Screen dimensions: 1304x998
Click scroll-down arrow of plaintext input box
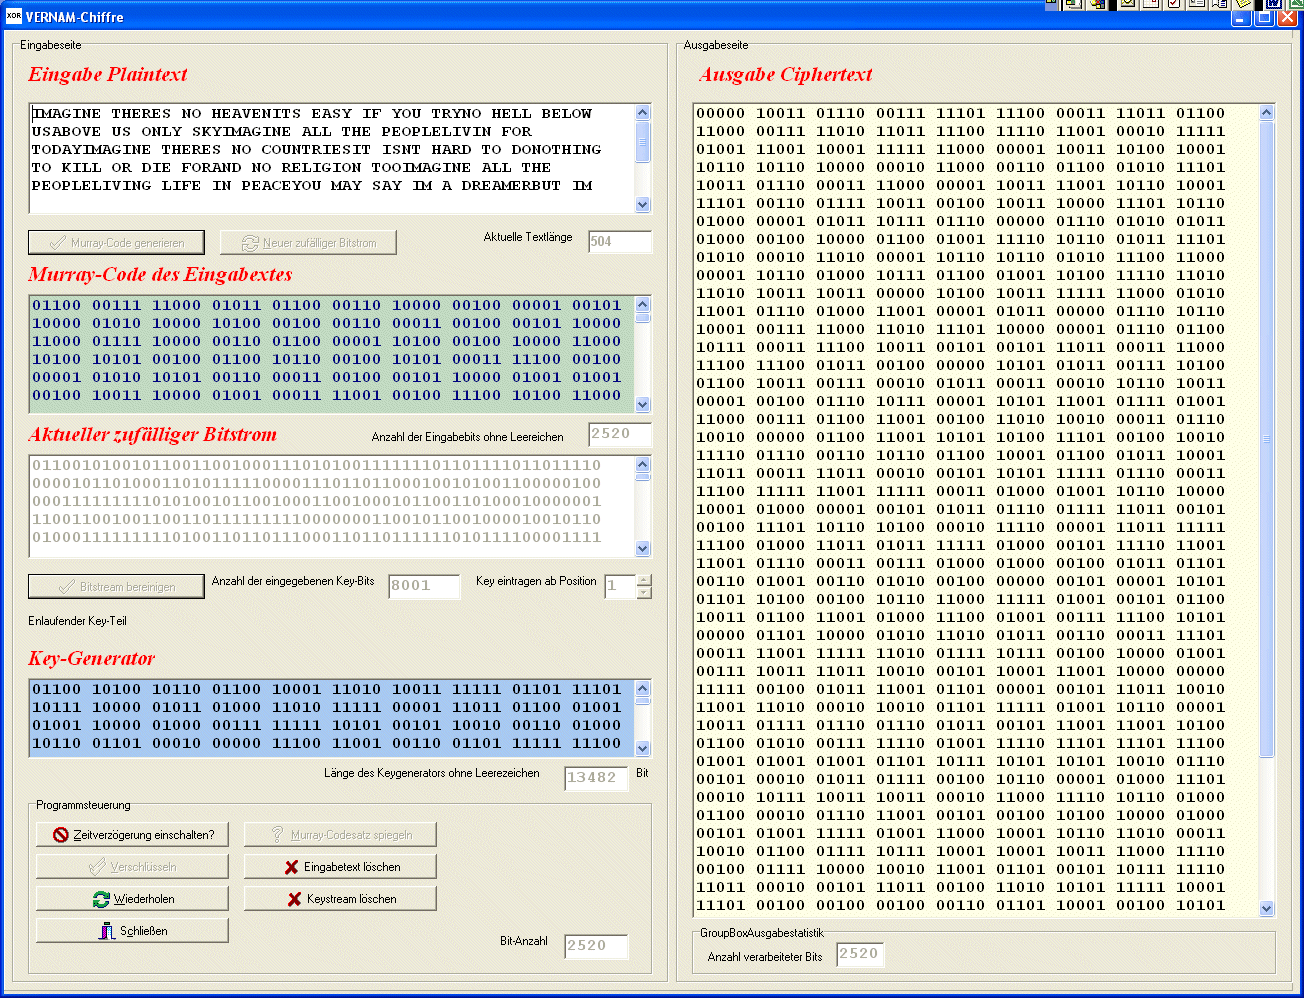click(x=643, y=204)
